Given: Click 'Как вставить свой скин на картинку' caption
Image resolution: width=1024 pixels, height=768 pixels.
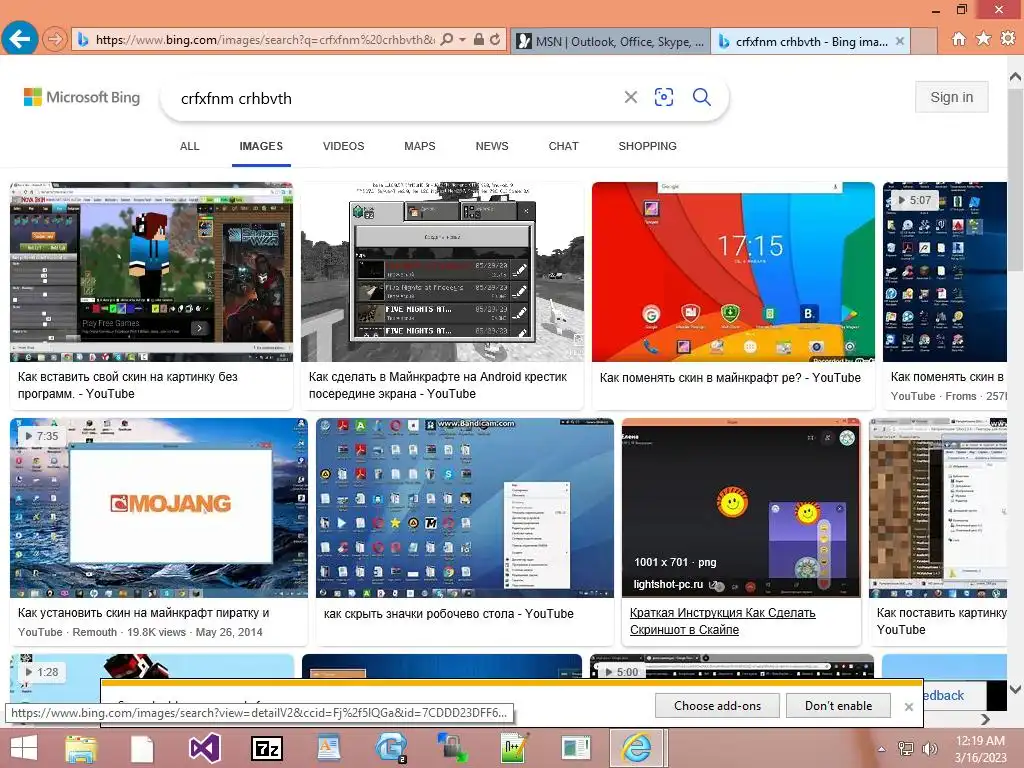Looking at the screenshot, I should [127, 385].
